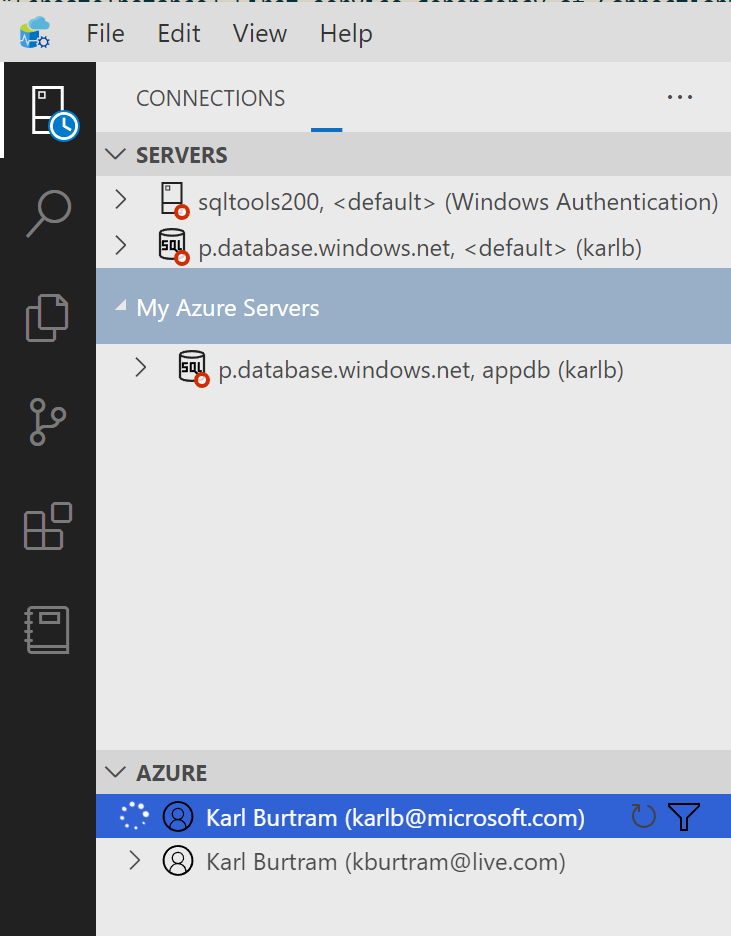Select Karl Burtram (kburtram@live.com) account

[x=413, y=861]
